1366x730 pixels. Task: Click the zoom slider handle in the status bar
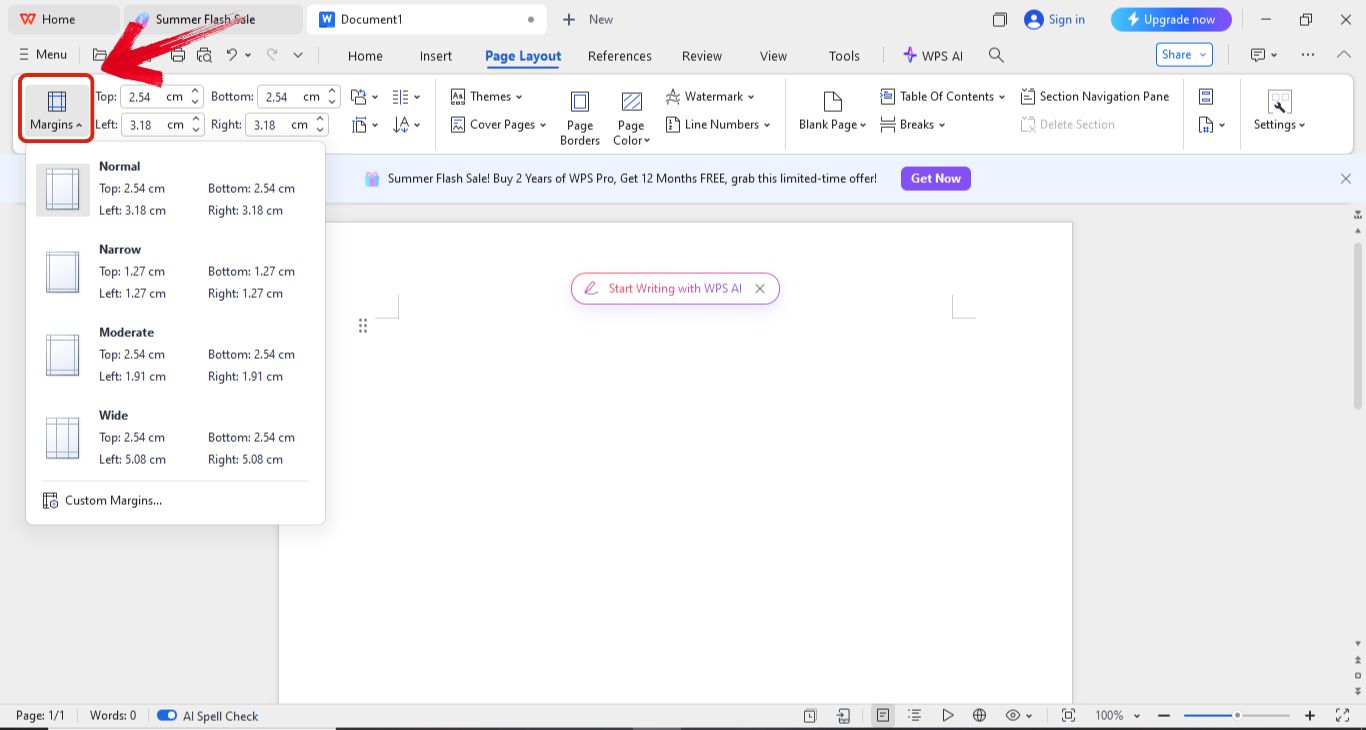1237,715
